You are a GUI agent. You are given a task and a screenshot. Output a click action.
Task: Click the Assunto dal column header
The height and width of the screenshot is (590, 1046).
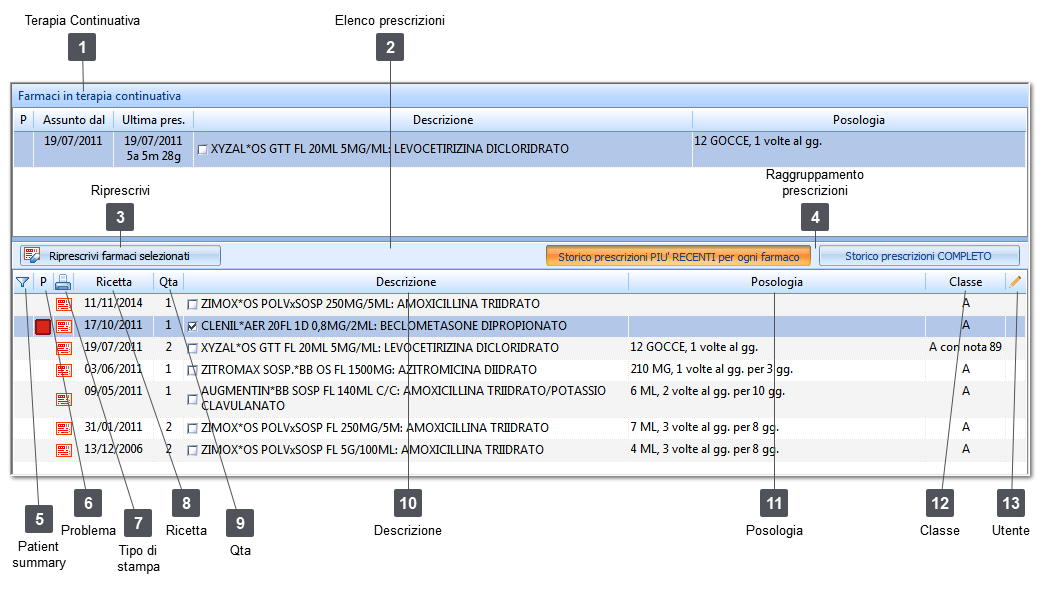point(74,119)
